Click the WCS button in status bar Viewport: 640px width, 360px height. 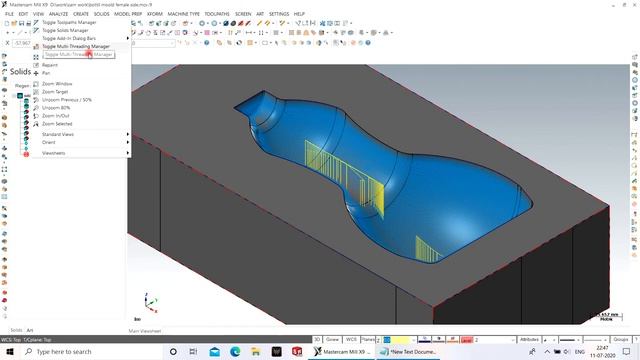(x=351, y=340)
